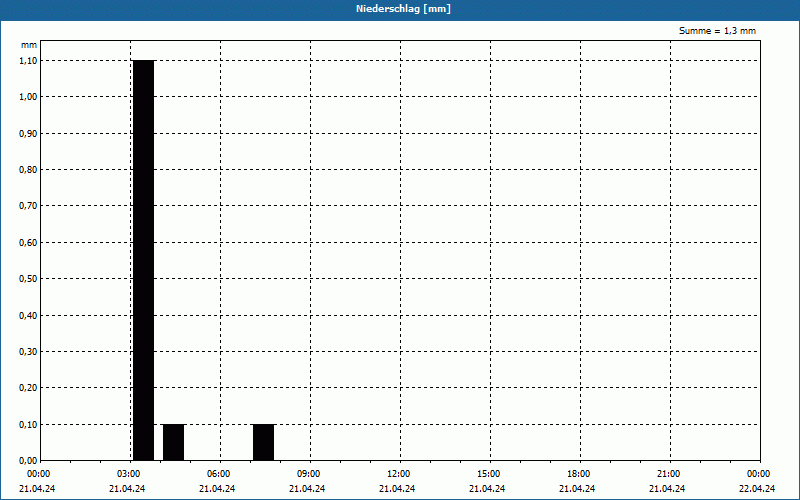
Task: Click the 0,30 y-axis label
Action: pyautogui.click(x=28, y=352)
